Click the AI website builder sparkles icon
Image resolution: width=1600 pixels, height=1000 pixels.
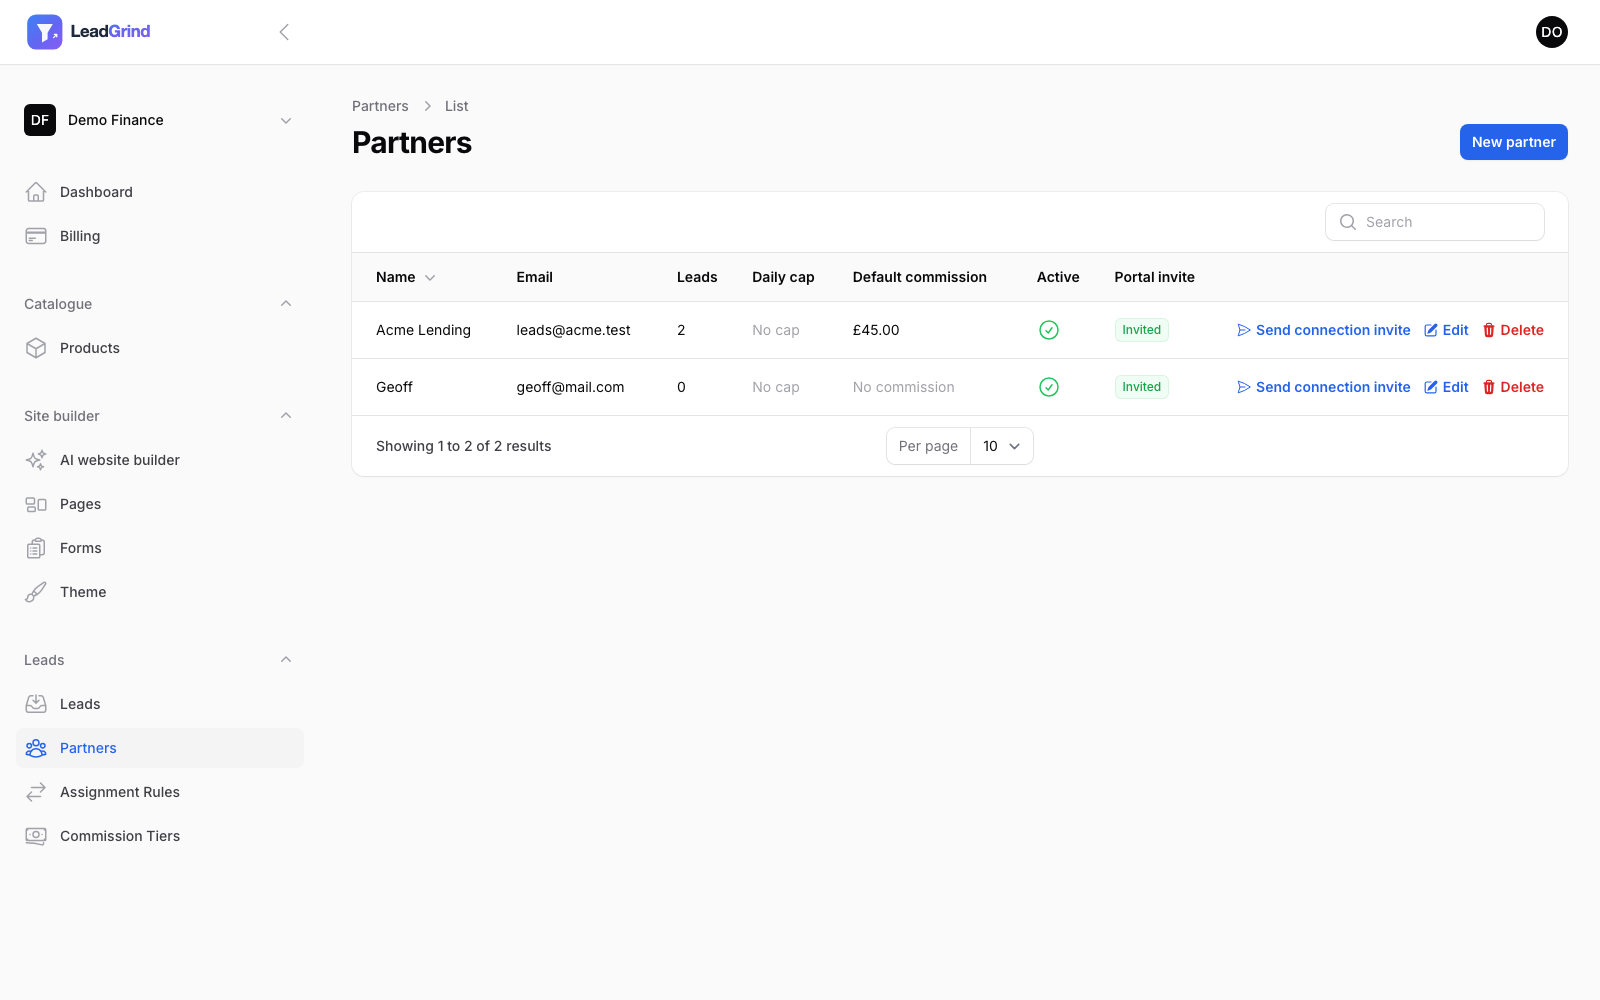point(36,460)
